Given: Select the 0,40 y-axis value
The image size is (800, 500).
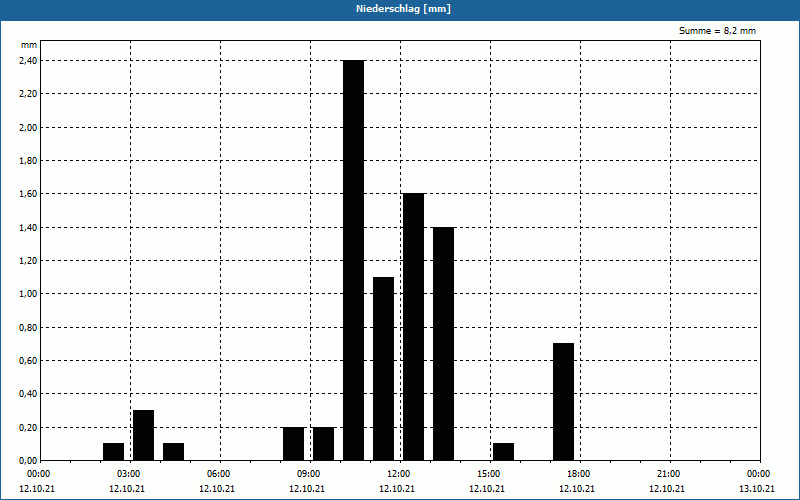Looking at the screenshot, I should point(28,394).
